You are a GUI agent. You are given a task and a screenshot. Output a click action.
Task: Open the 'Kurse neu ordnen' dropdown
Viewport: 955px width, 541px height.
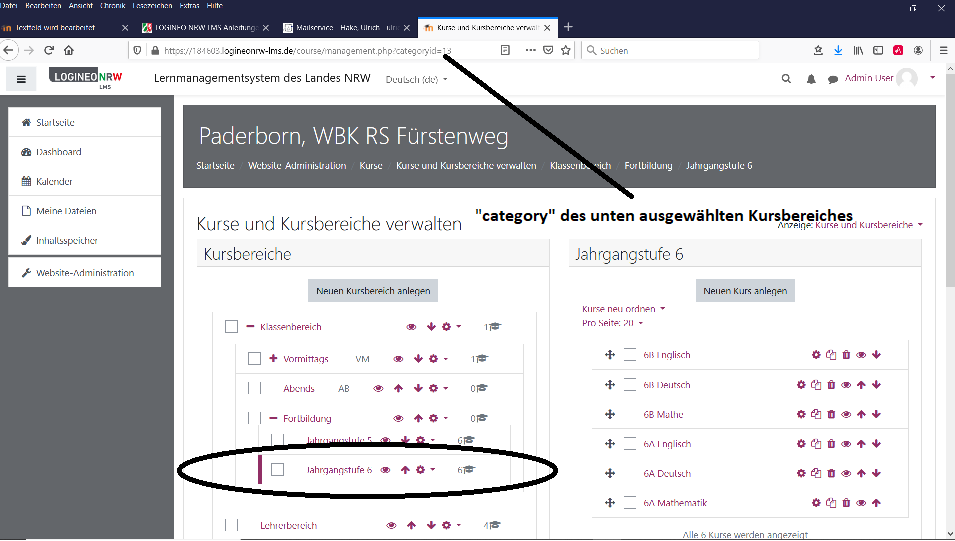[x=624, y=309]
